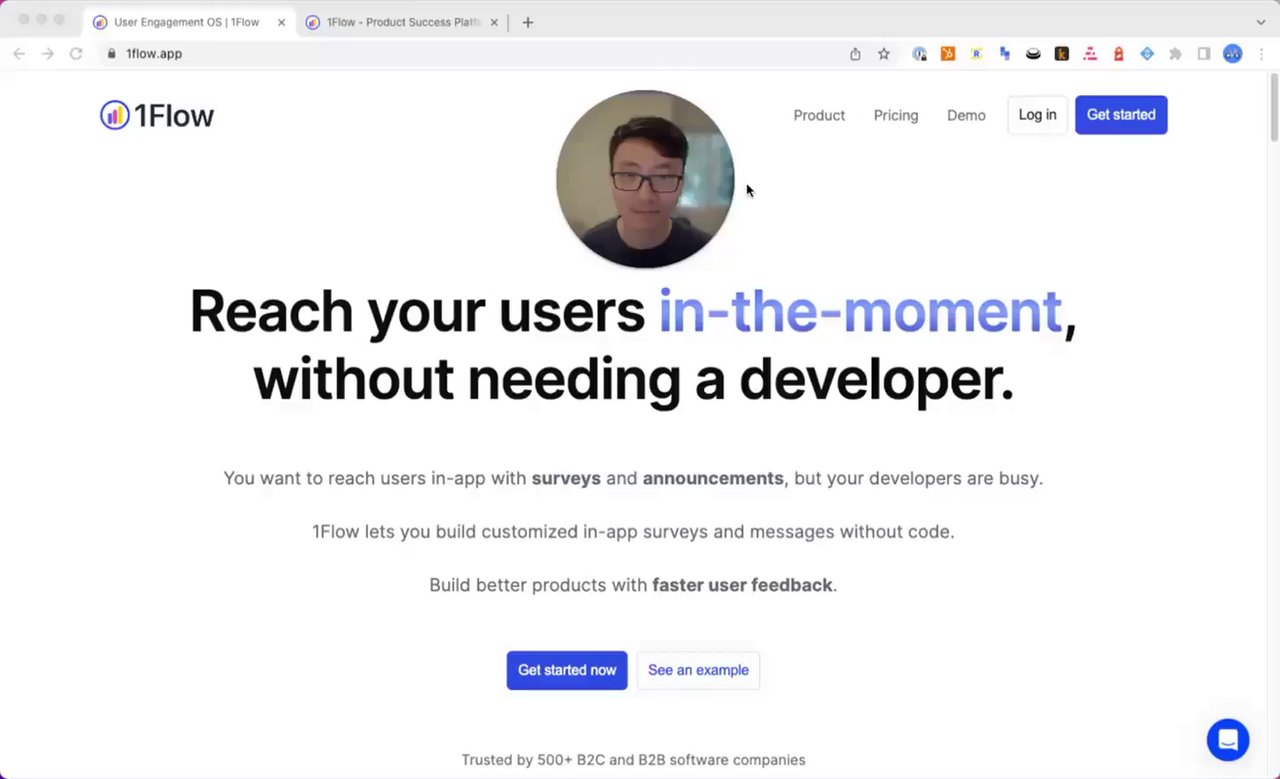Click 'Trusted by 500+ B2C and B2B' text
The image size is (1280, 779).
[633, 760]
